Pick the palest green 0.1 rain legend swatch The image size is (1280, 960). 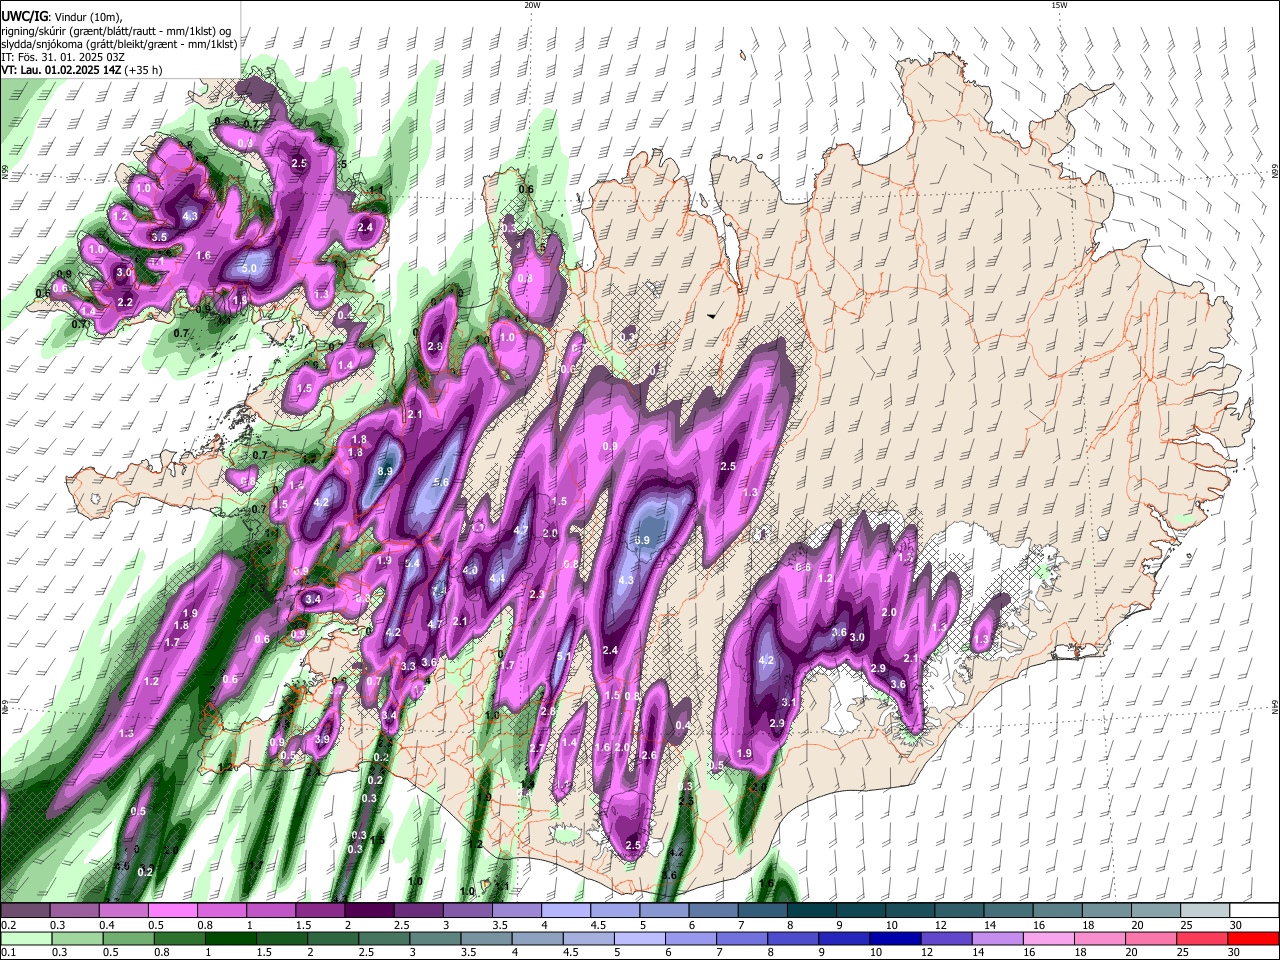(x=25, y=938)
